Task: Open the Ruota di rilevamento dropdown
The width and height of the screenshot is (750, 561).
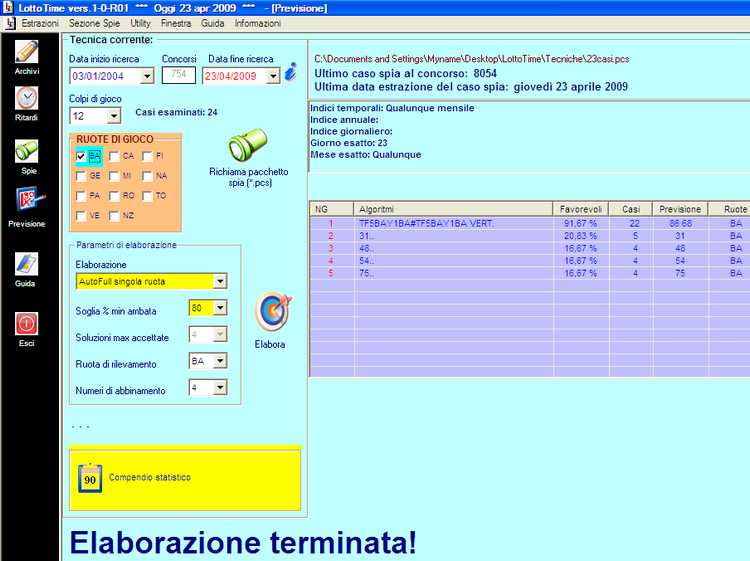Action: point(220,361)
